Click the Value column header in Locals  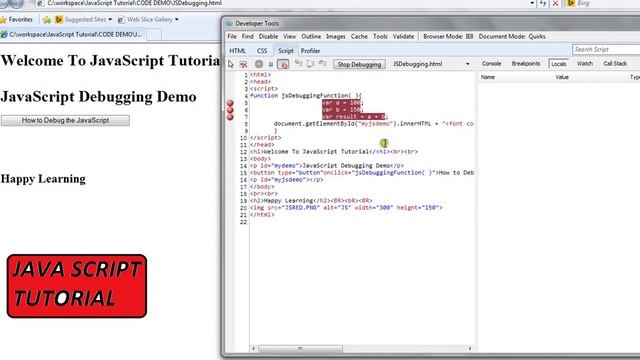[562, 77]
